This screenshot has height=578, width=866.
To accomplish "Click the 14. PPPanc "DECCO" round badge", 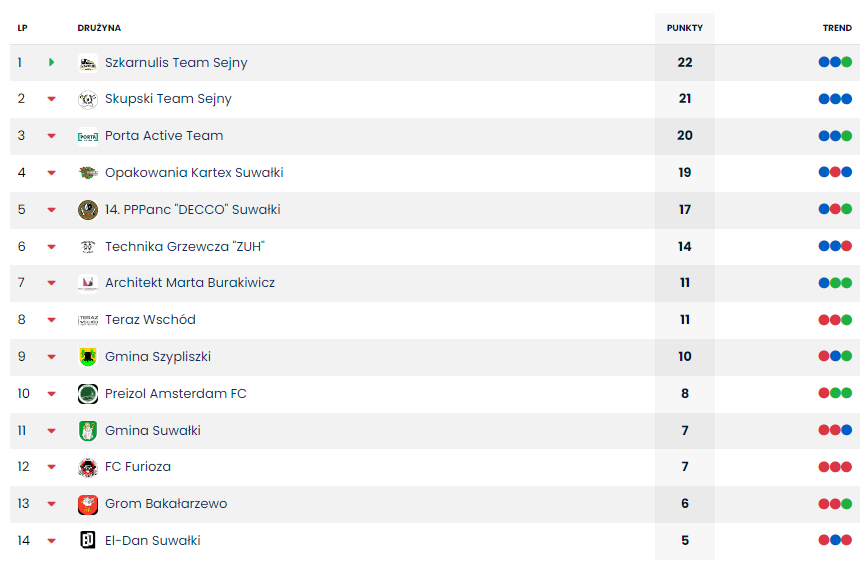I will point(88,210).
